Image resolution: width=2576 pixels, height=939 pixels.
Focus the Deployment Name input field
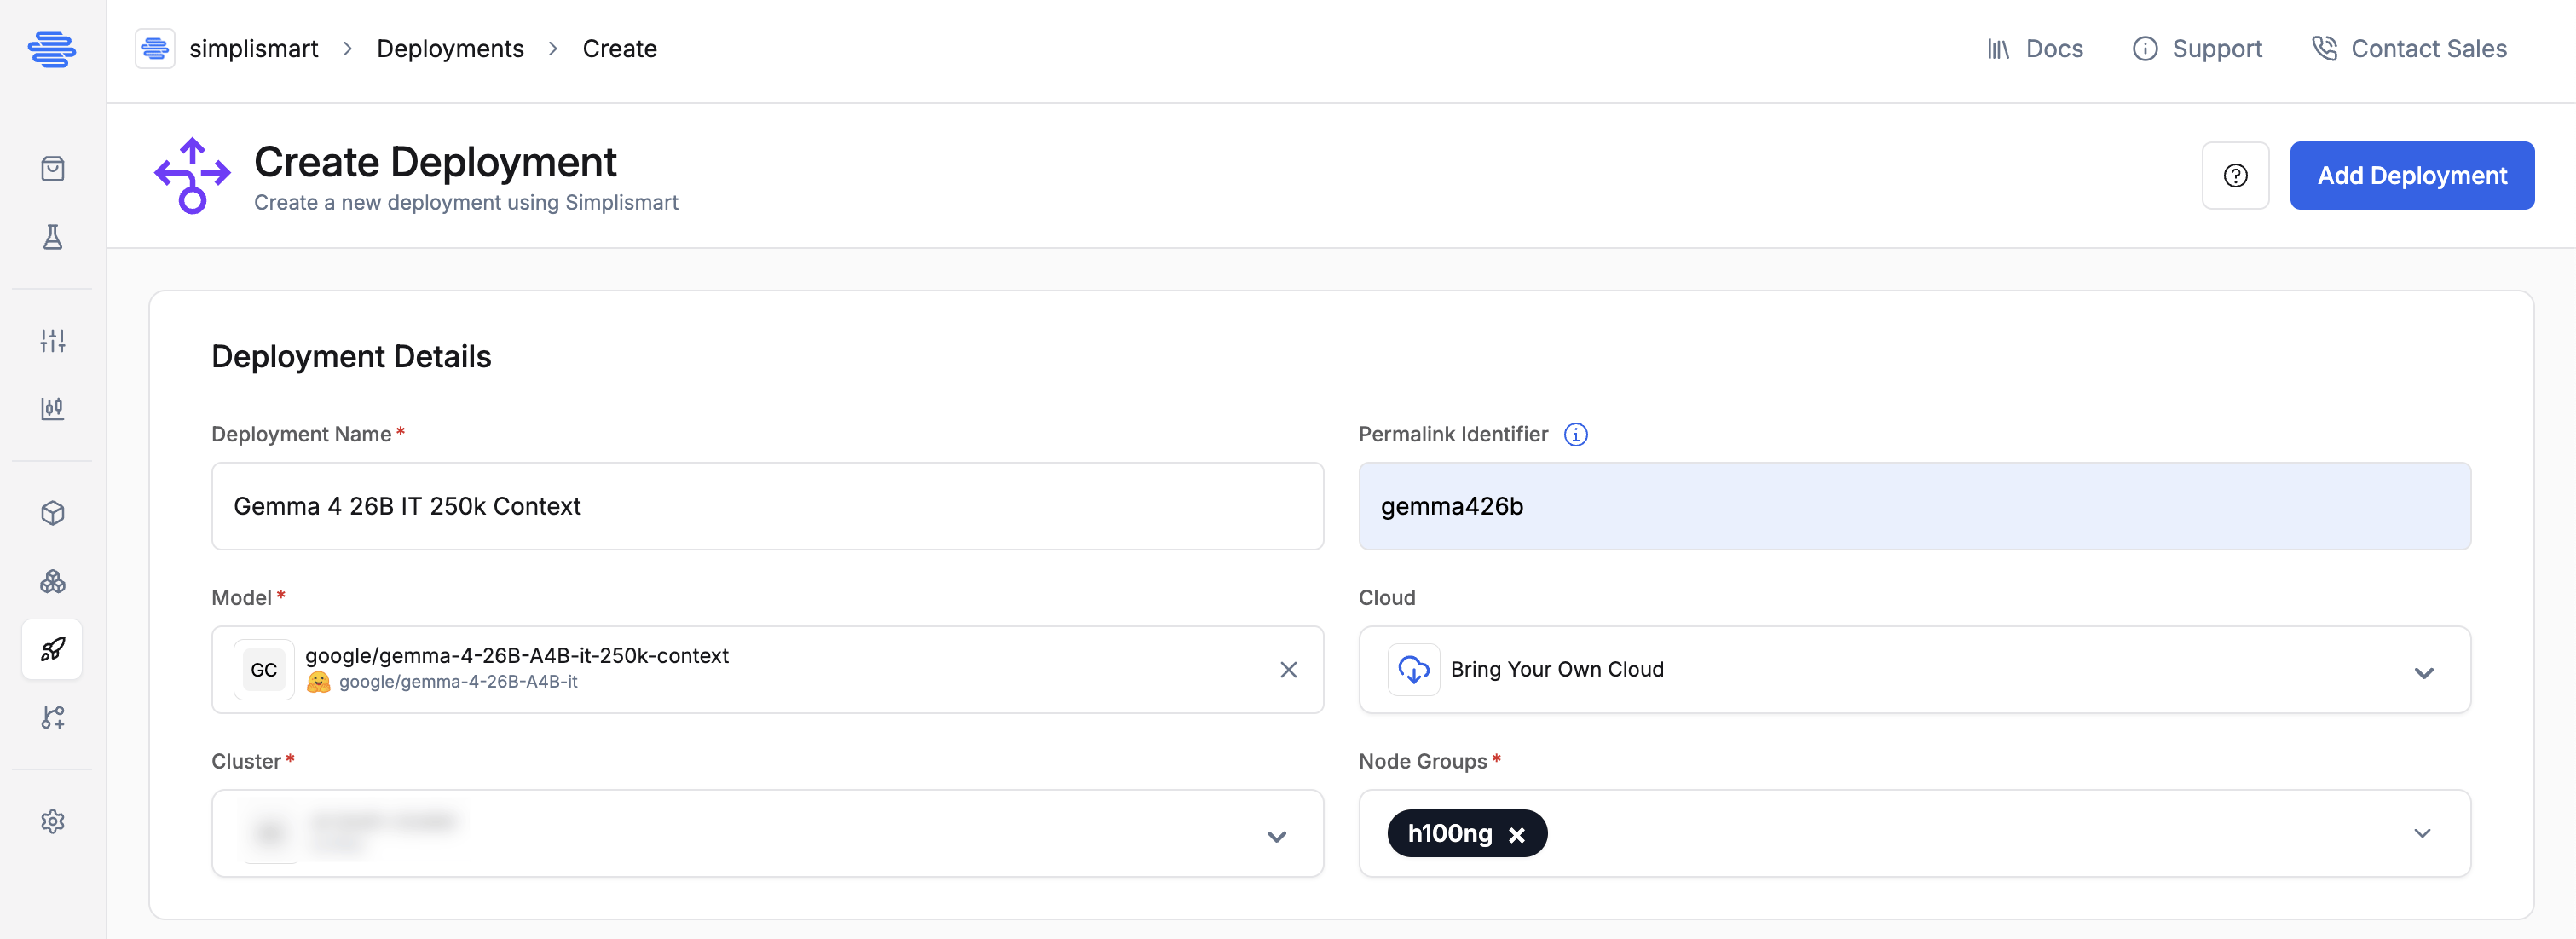coord(767,506)
